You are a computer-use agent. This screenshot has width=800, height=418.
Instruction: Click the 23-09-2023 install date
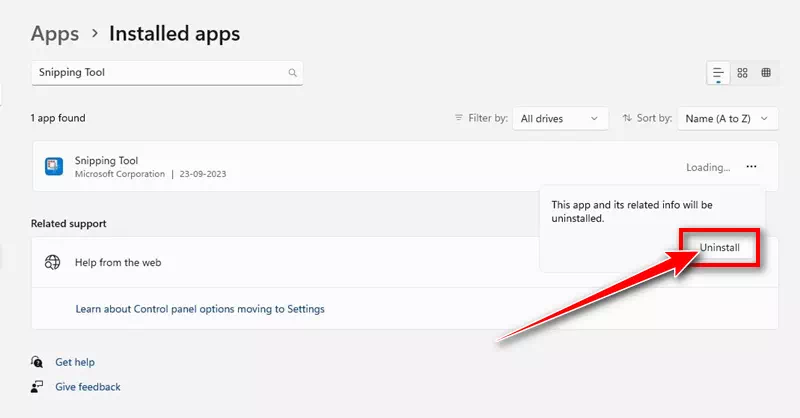click(x=203, y=174)
